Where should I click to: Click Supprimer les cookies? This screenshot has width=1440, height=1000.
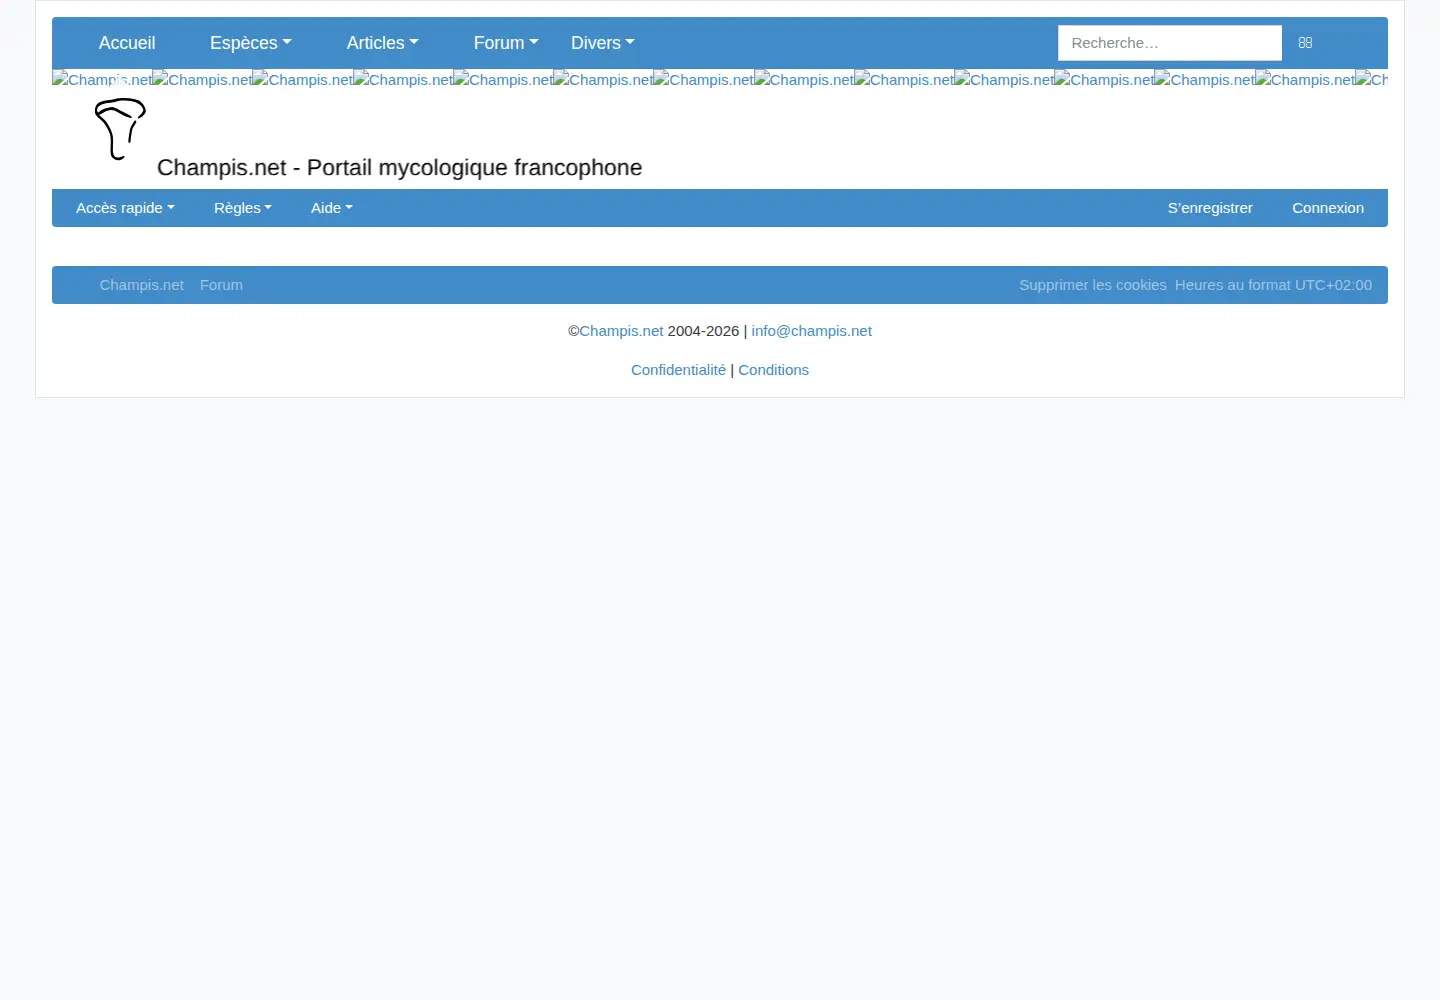[1093, 285]
